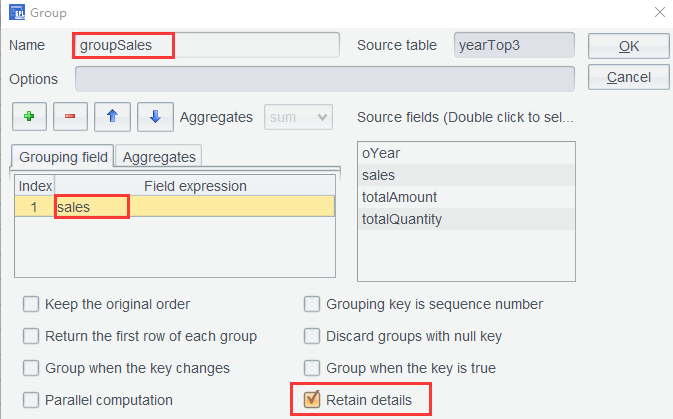Click the green plus add row icon
Image resolution: width=673 pixels, height=419 pixels.
(x=29, y=117)
